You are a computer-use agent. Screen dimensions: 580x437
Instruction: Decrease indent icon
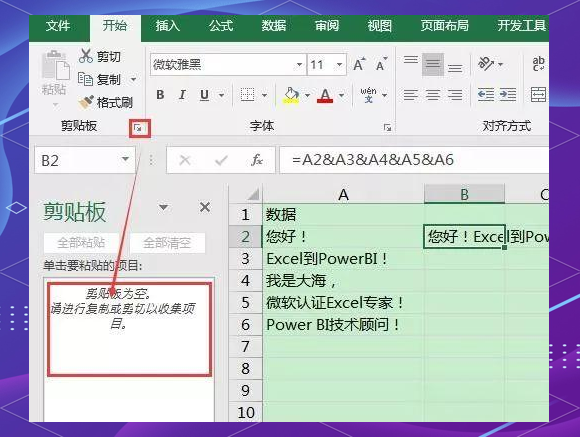tap(486, 94)
